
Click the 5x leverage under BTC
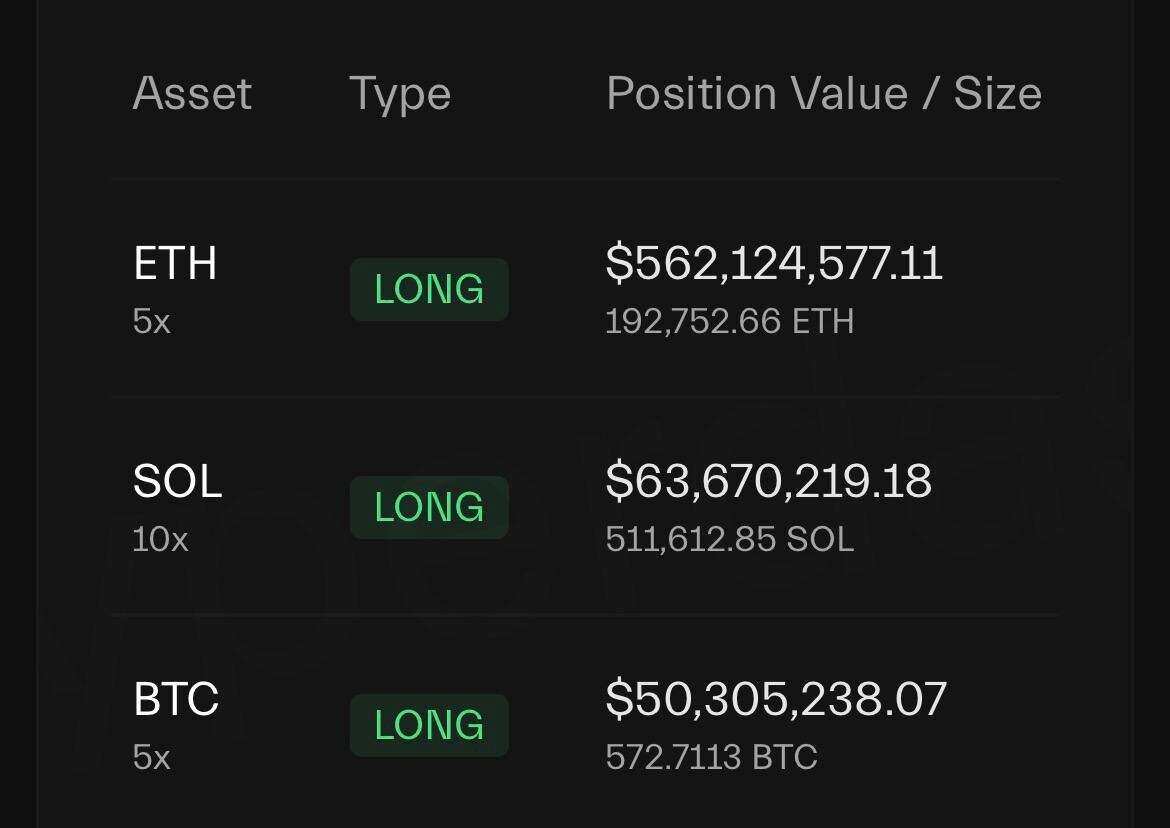tap(151, 757)
